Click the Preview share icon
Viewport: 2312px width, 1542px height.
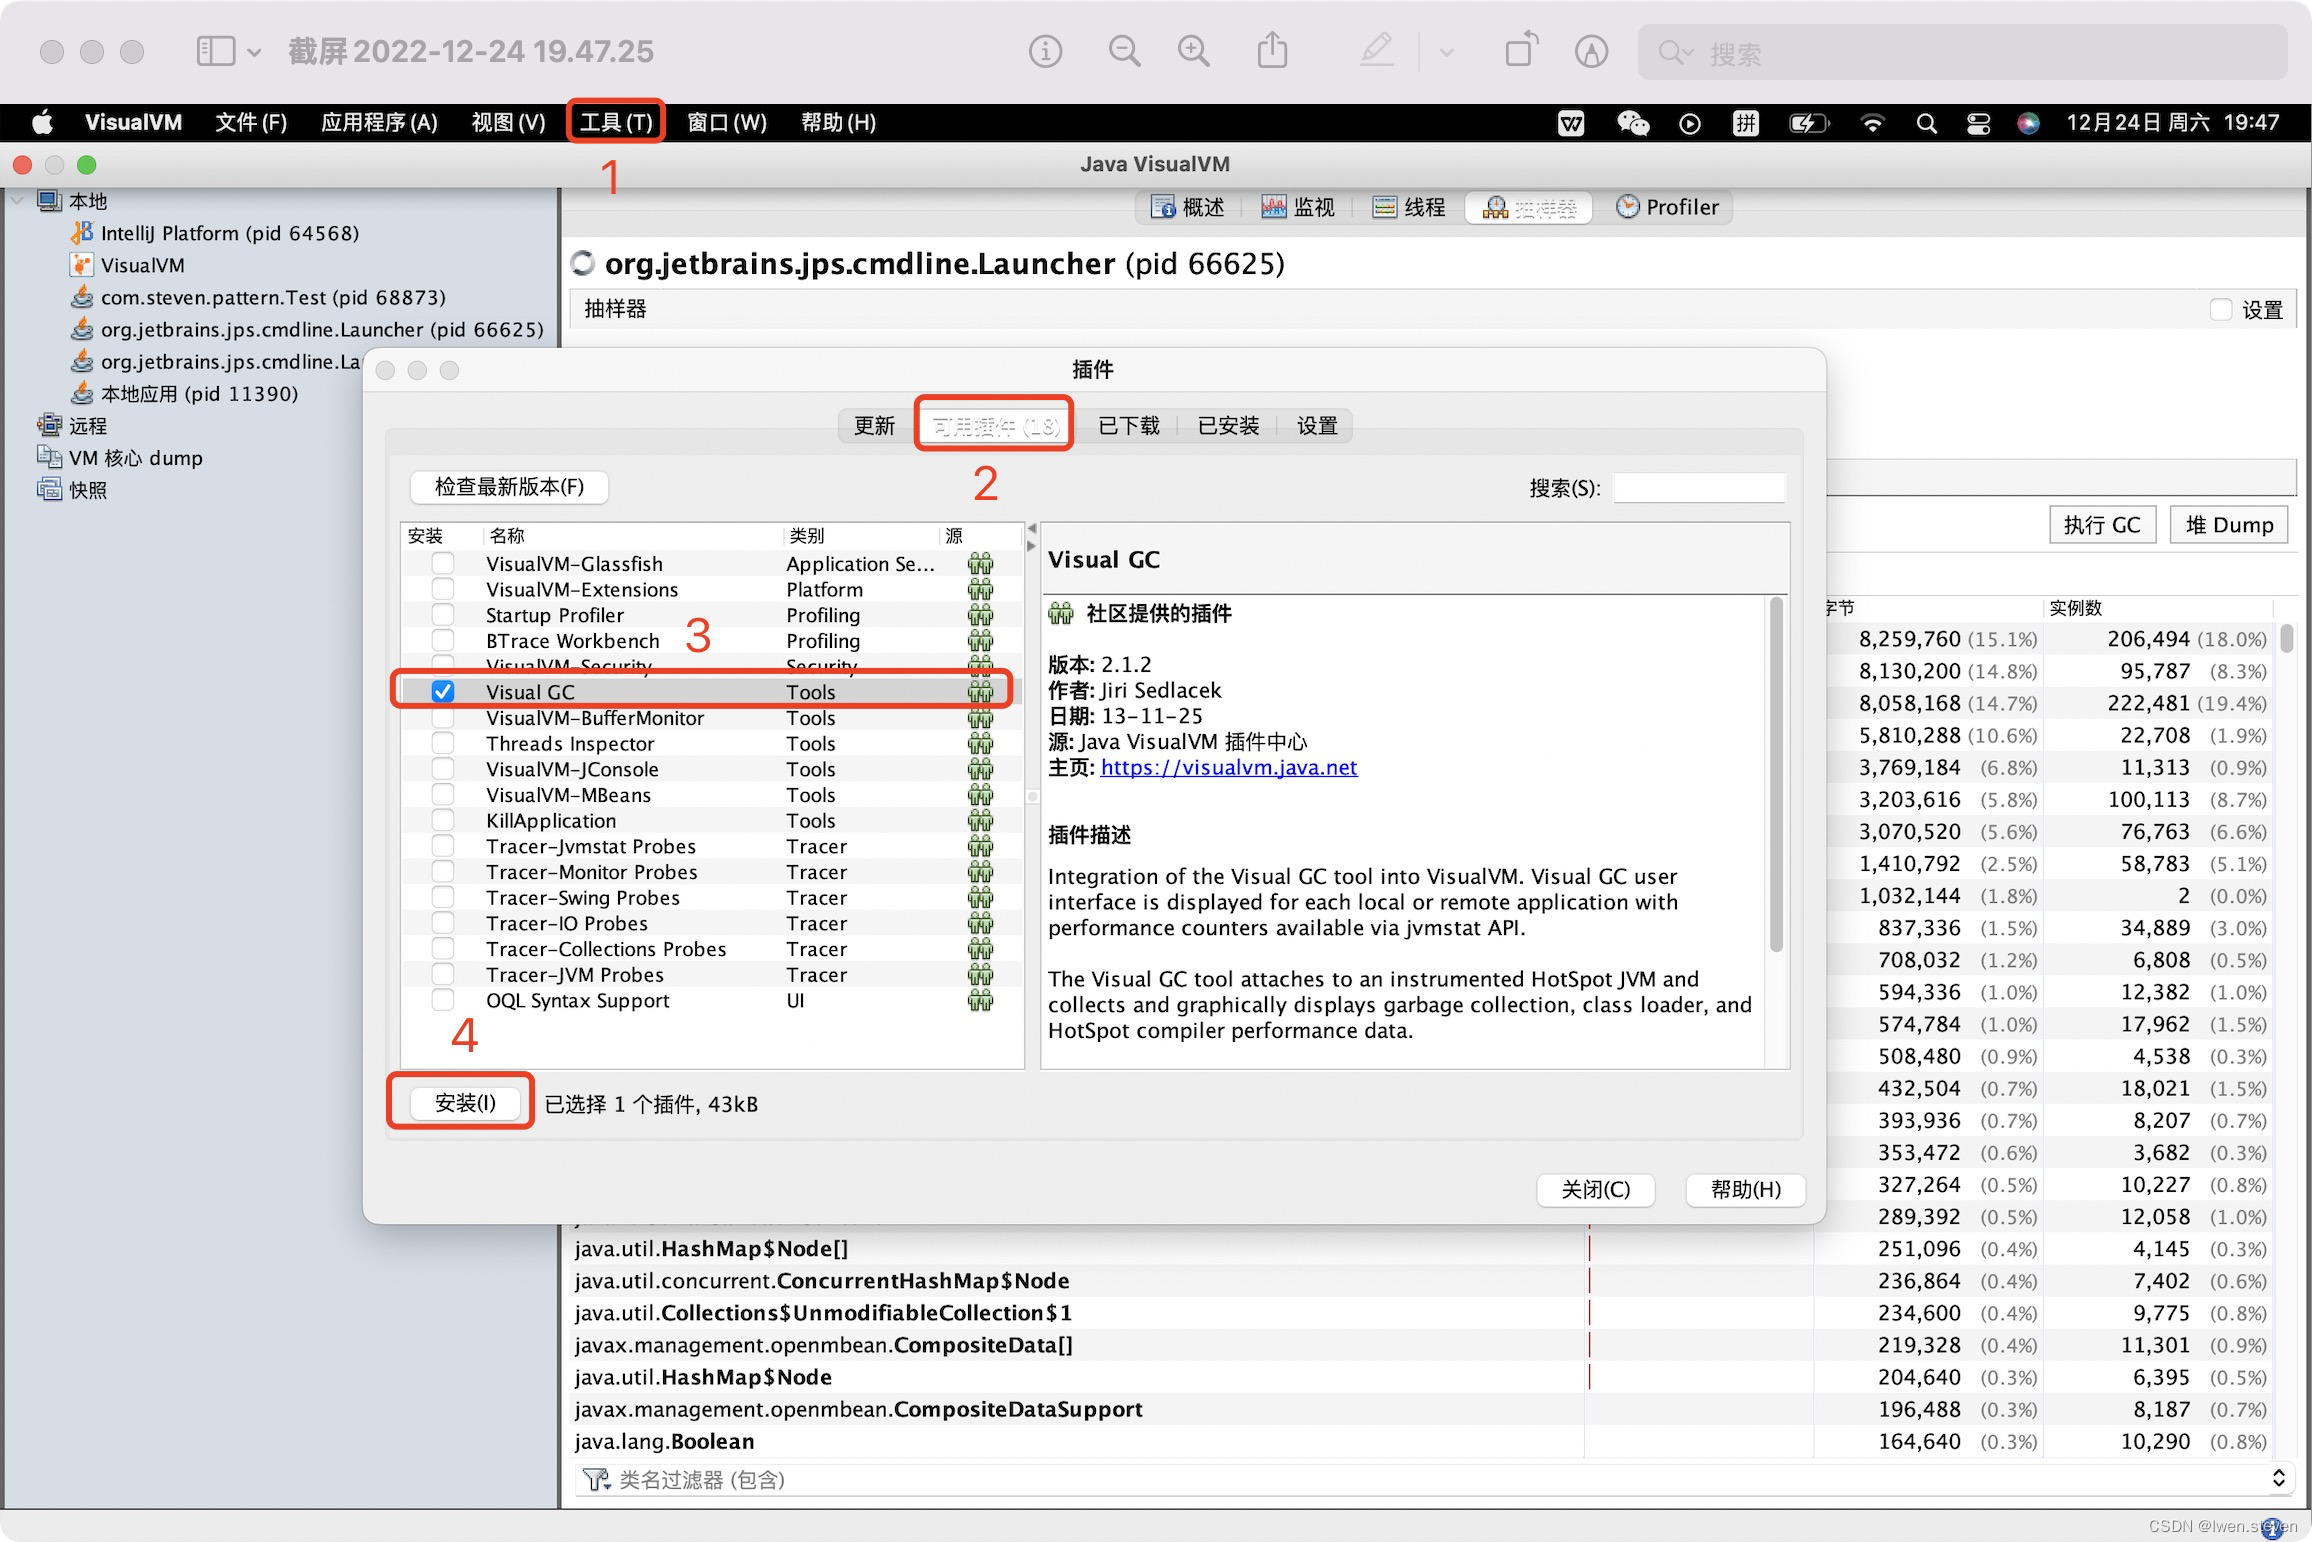1272,50
